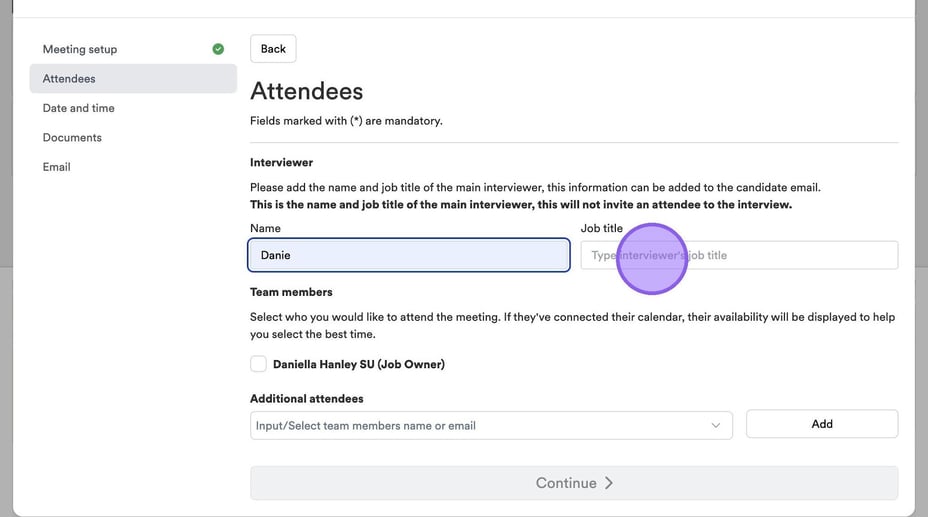Click the Daniella Hanley SU (Job Owner) label
928x517 pixels.
pos(358,364)
